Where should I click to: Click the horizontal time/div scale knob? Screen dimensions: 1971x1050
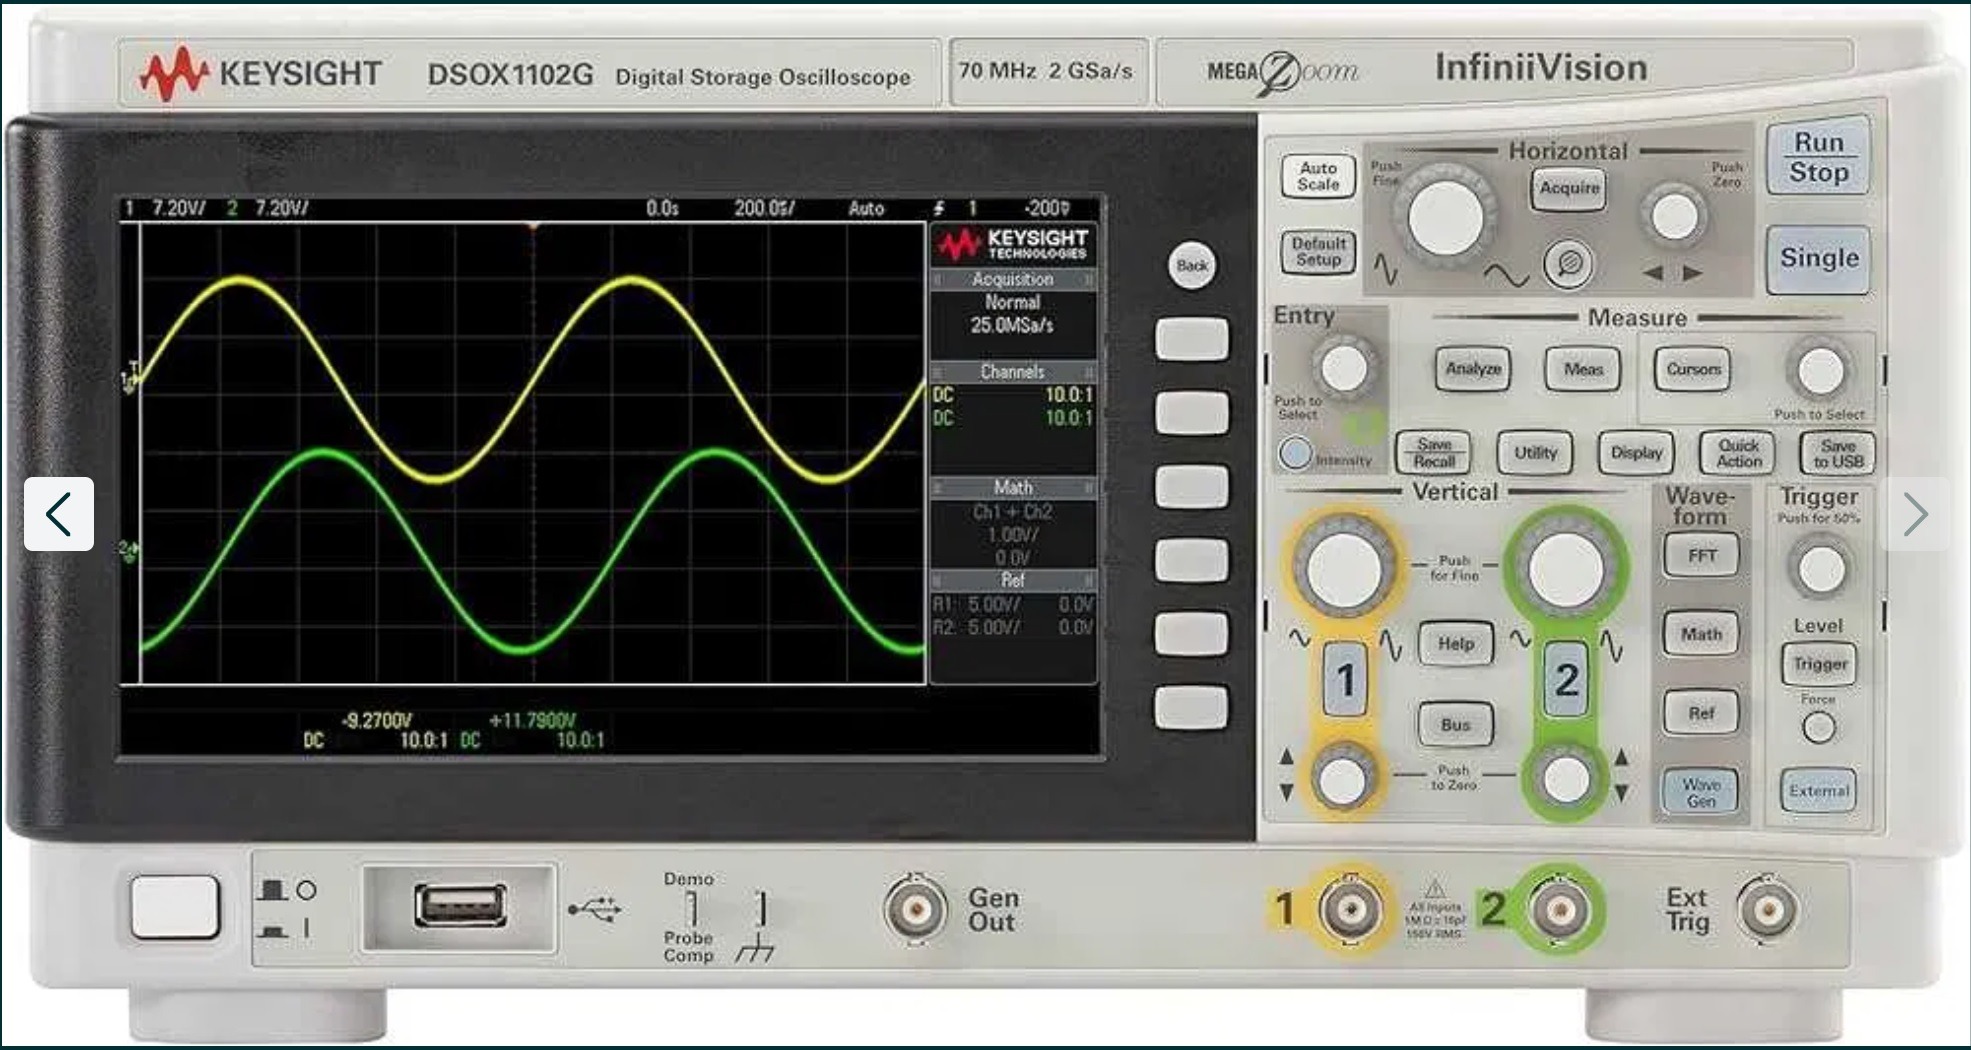click(1445, 216)
